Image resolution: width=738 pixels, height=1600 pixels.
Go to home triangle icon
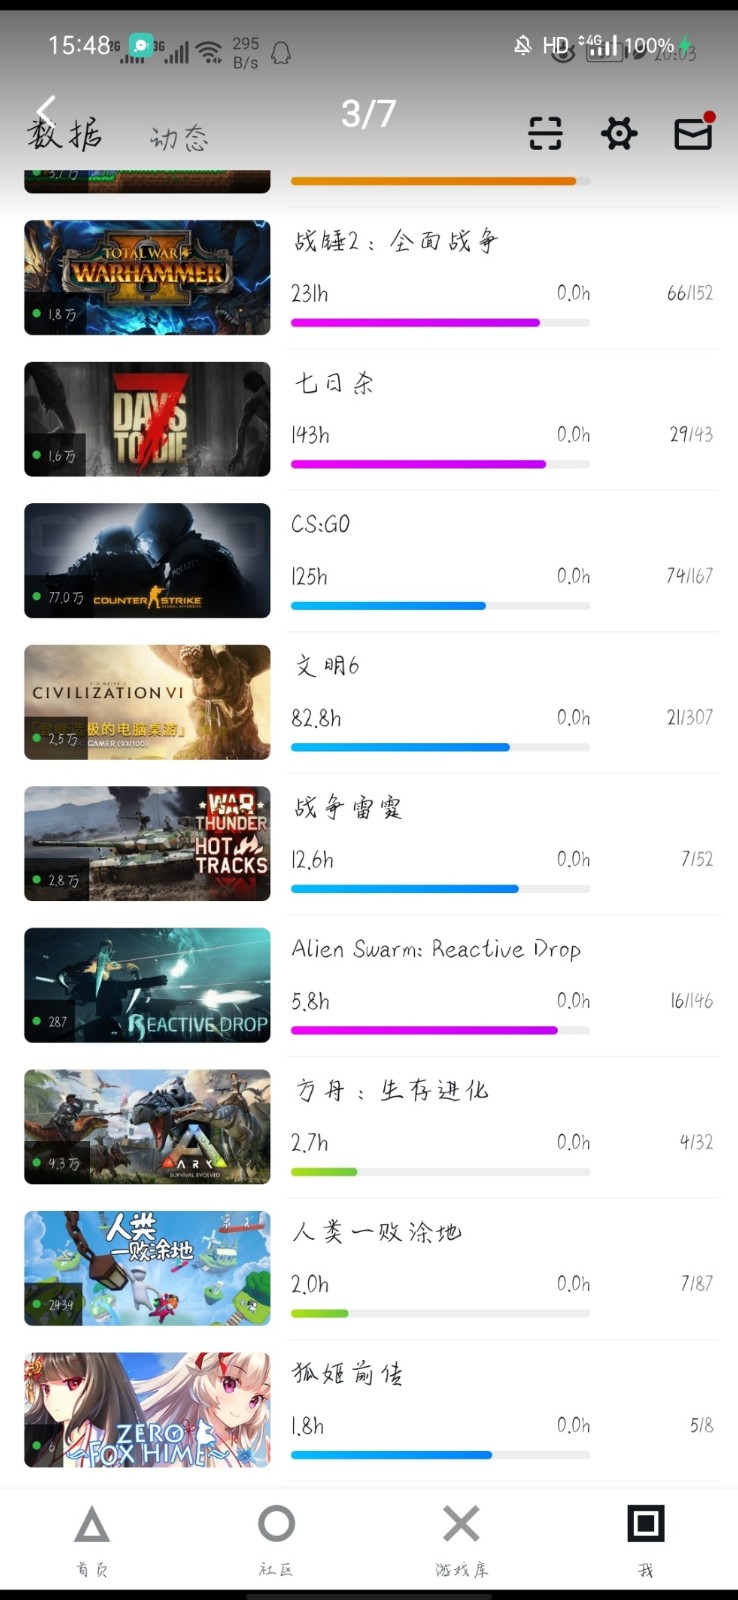92,1525
